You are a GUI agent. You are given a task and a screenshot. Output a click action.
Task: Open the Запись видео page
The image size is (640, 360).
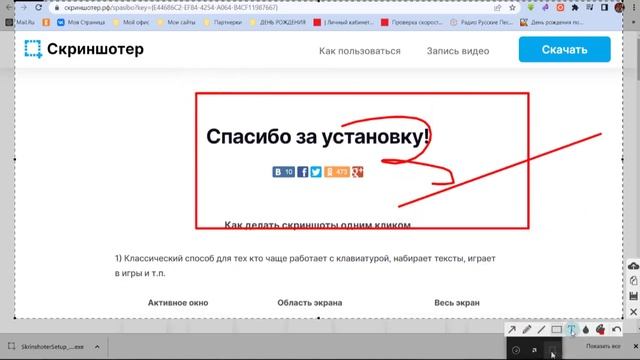click(458, 51)
